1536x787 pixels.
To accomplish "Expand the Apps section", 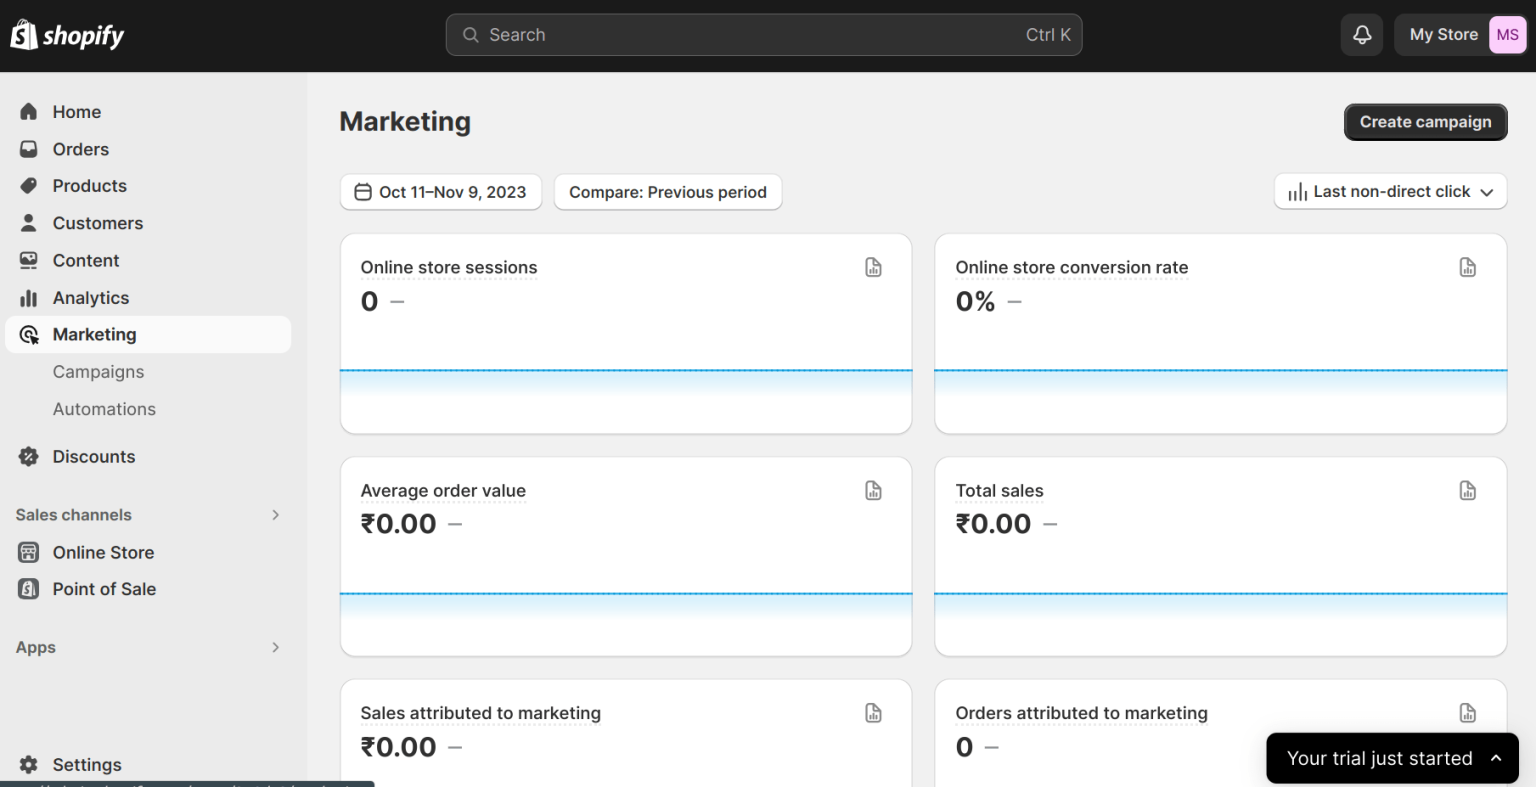I will point(275,647).
